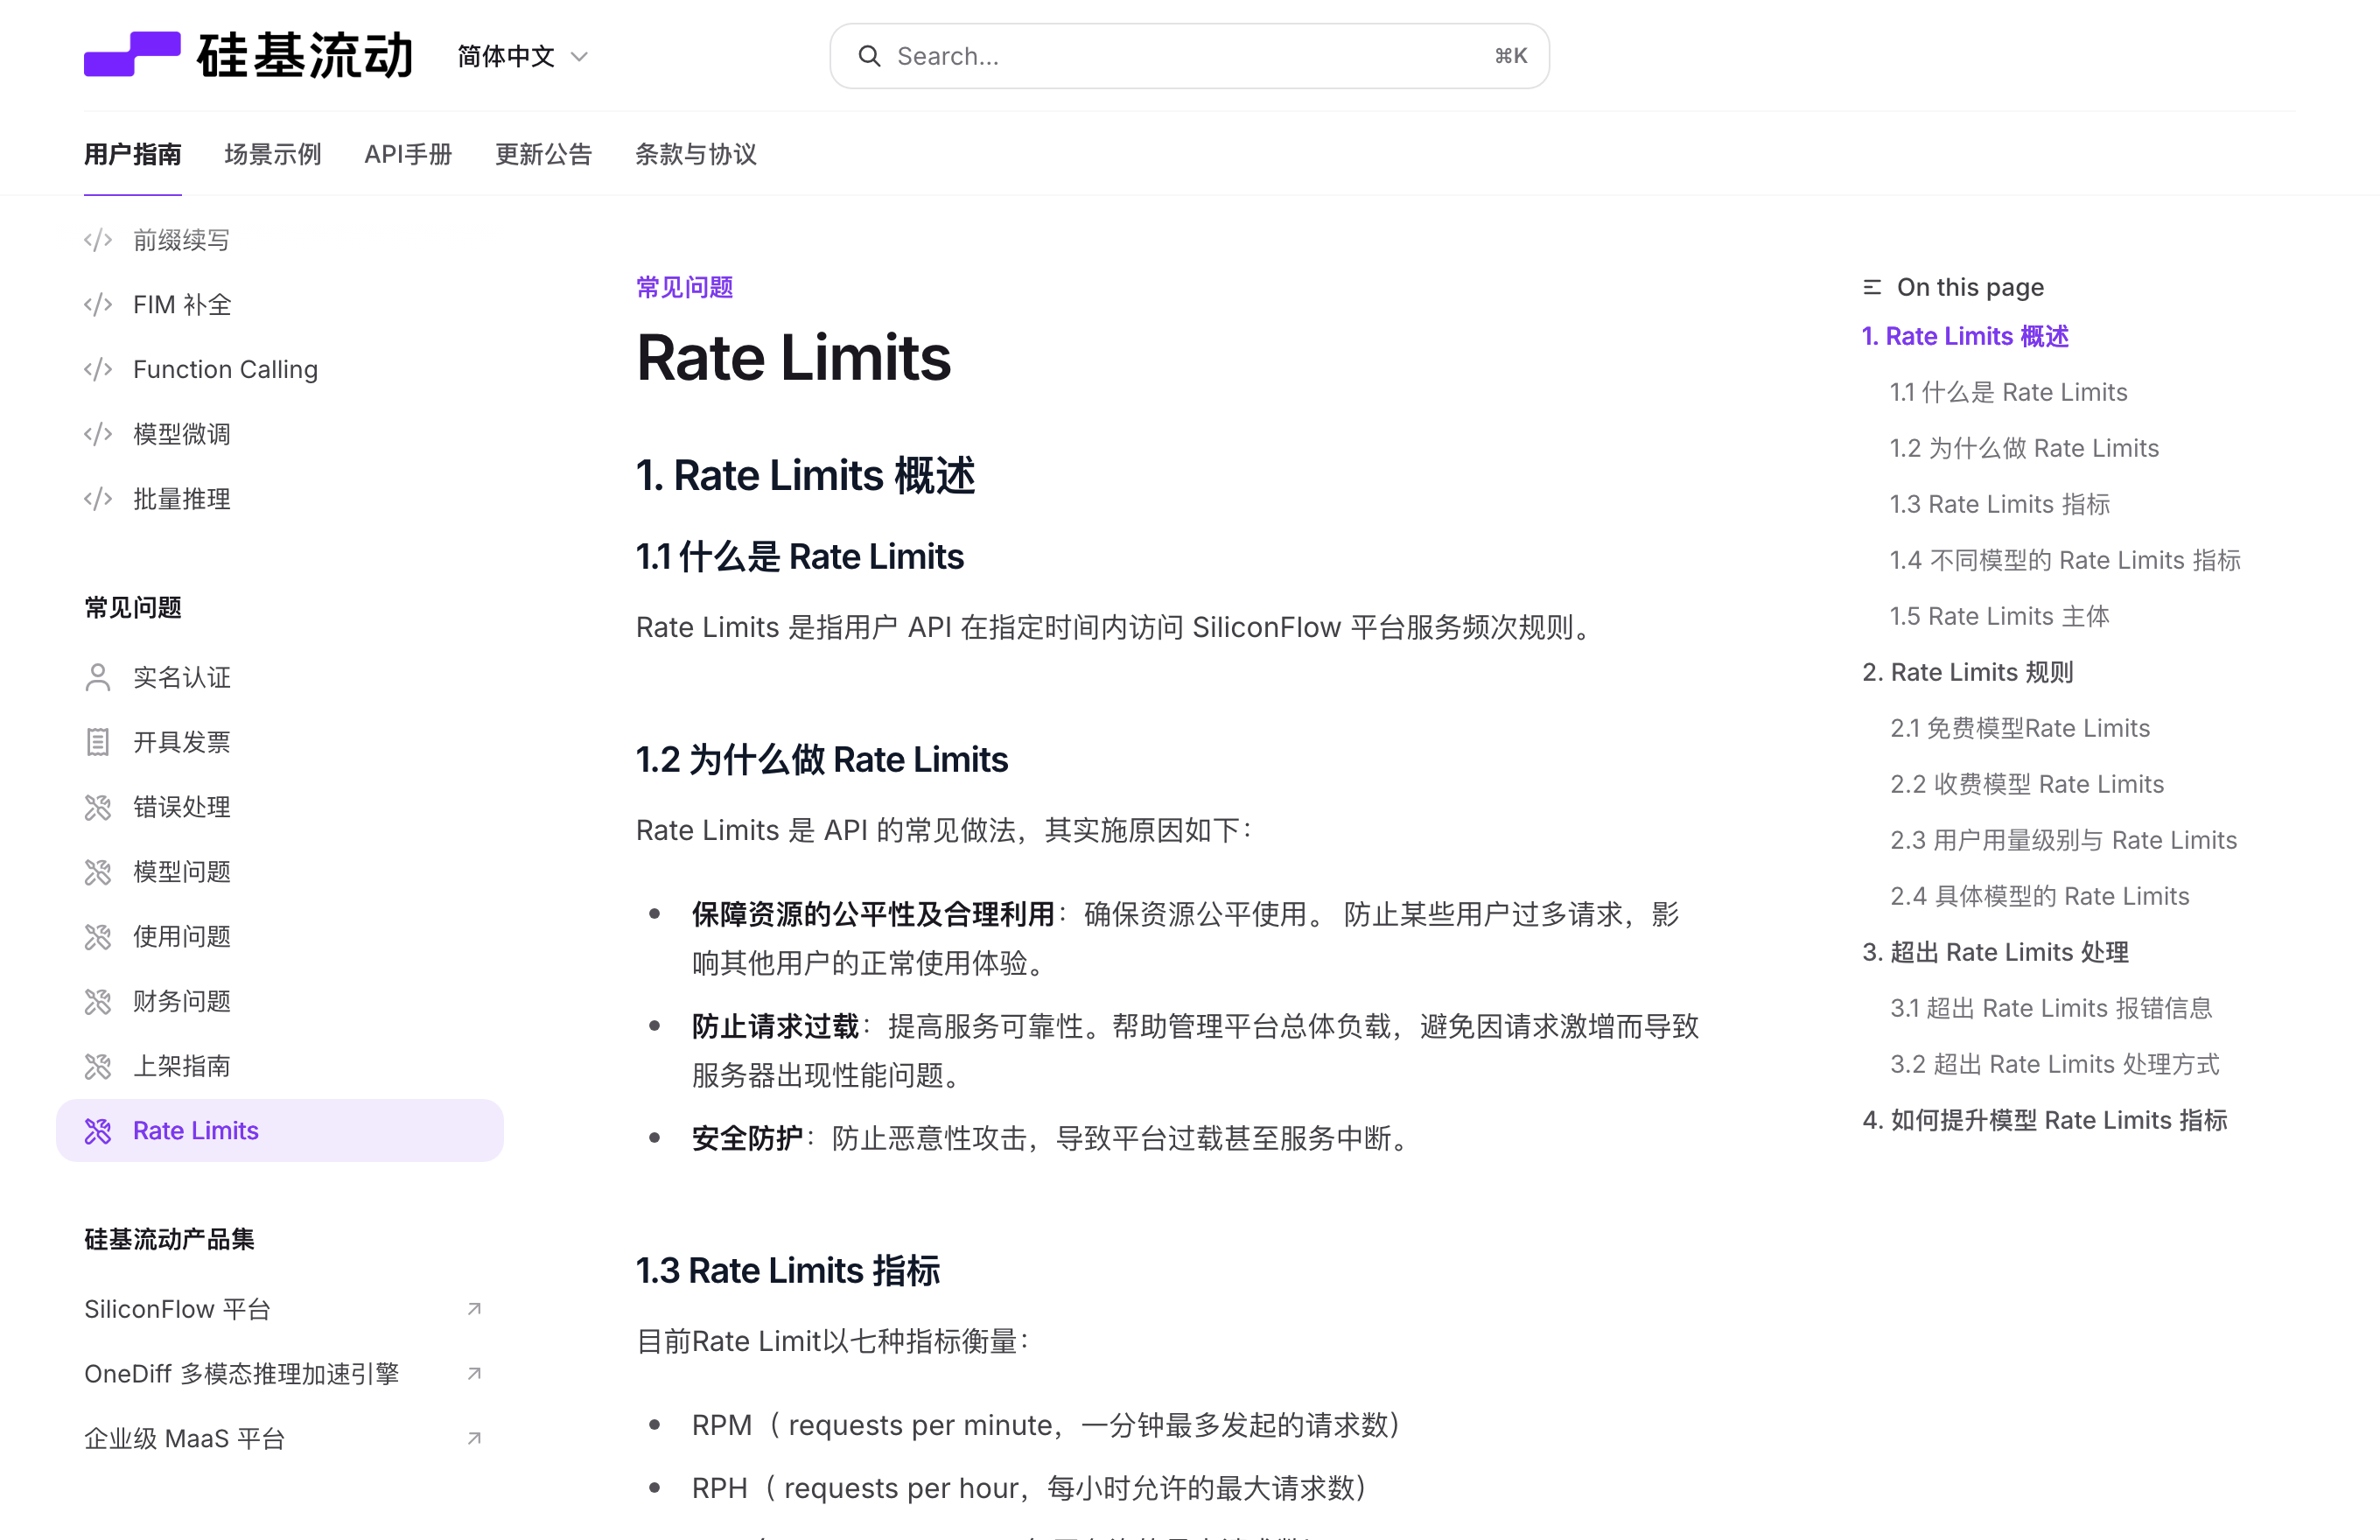The width and height of the screenshot is (2380, 1540).
Task: Jump to 3. 超出 Rate Limits 处理
Action: click(1996, 952)
